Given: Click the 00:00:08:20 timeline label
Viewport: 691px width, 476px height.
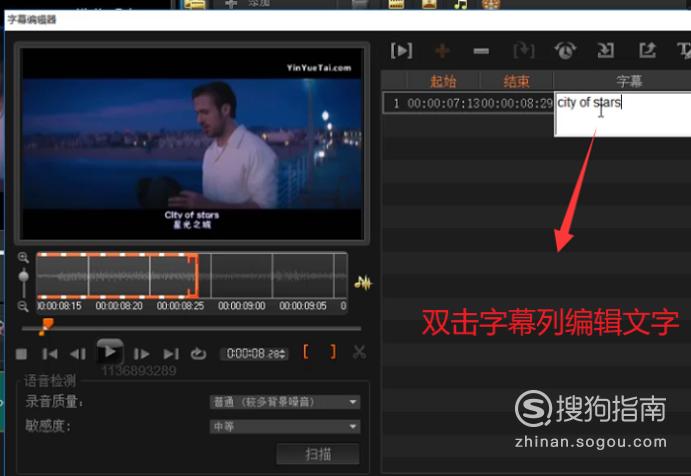Looking at the screenshot, I should click(x=119, y=306).
